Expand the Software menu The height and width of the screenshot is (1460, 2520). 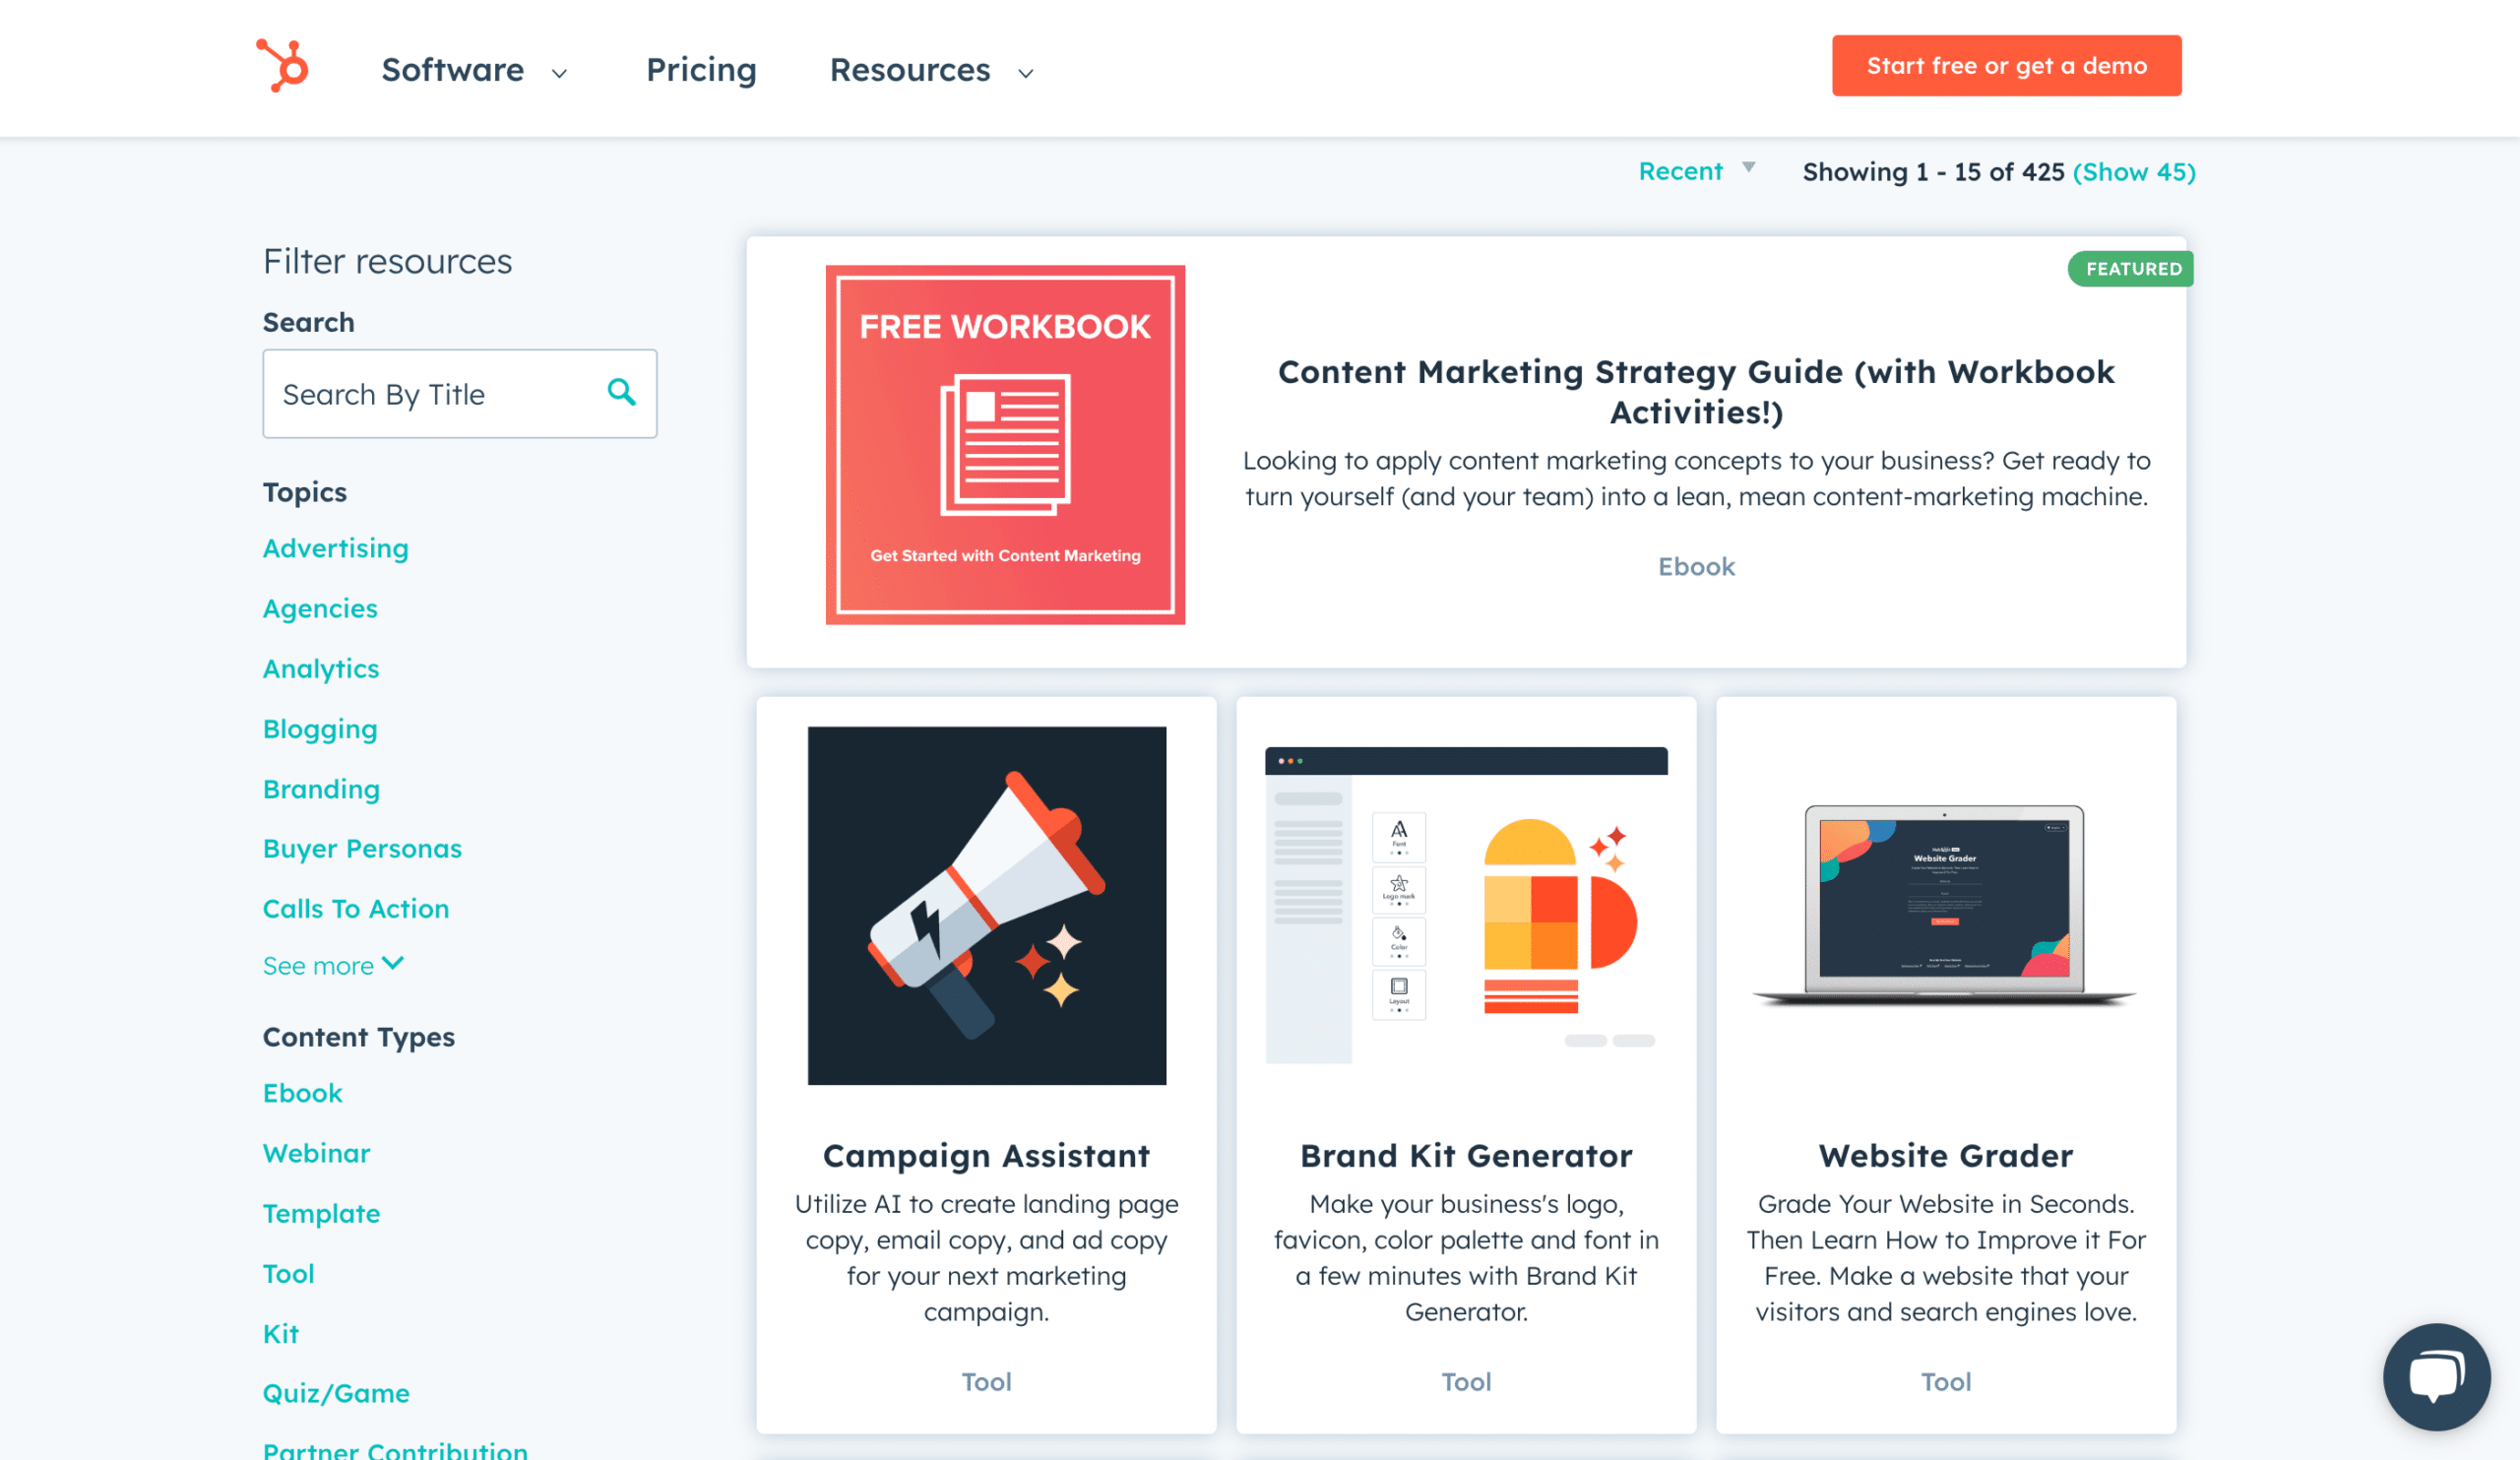(x=475, y=70)
